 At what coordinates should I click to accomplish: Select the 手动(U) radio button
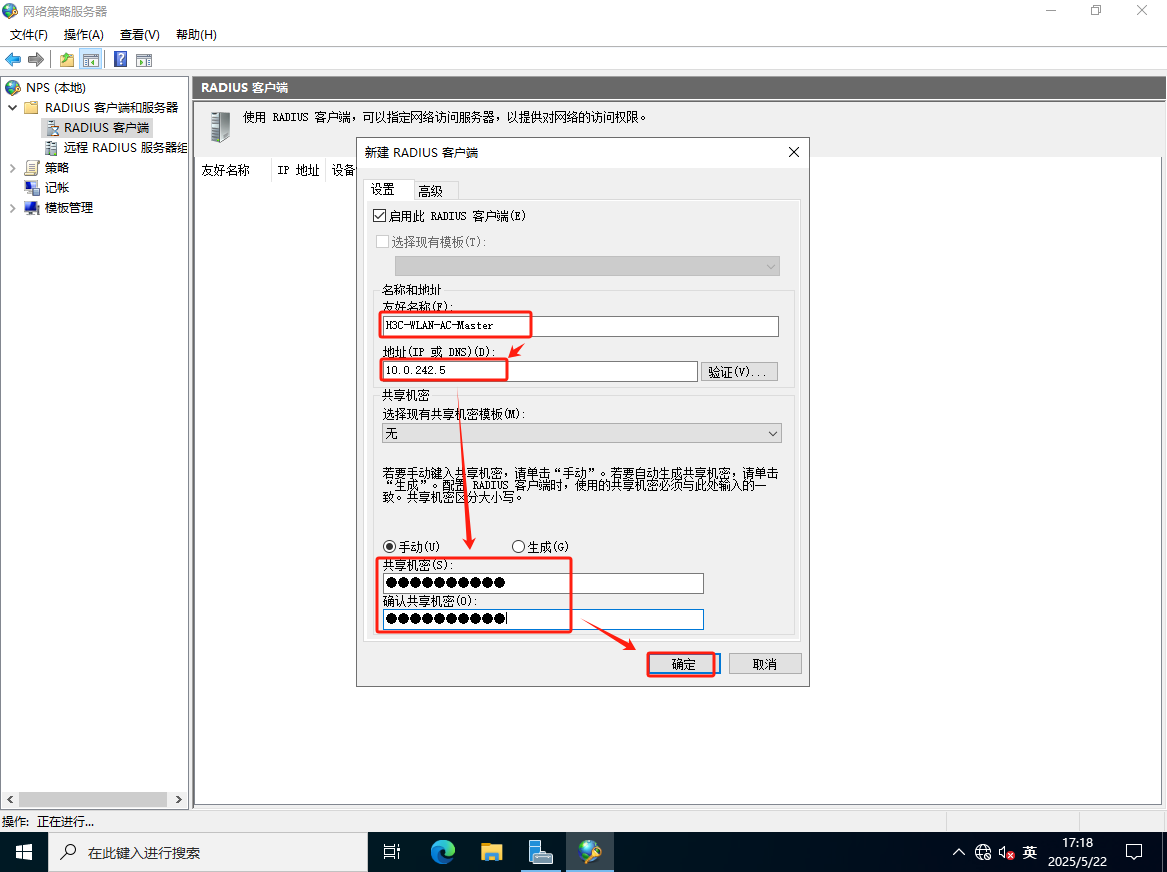[389, 547]
